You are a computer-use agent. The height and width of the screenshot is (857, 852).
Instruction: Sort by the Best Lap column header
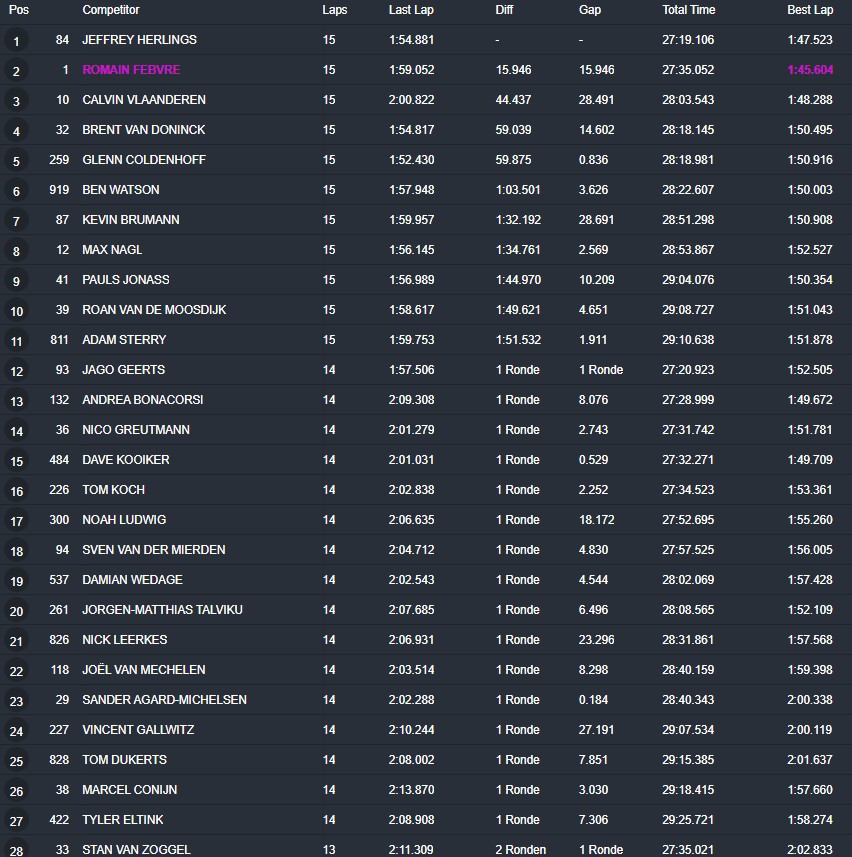click(809, 10)
